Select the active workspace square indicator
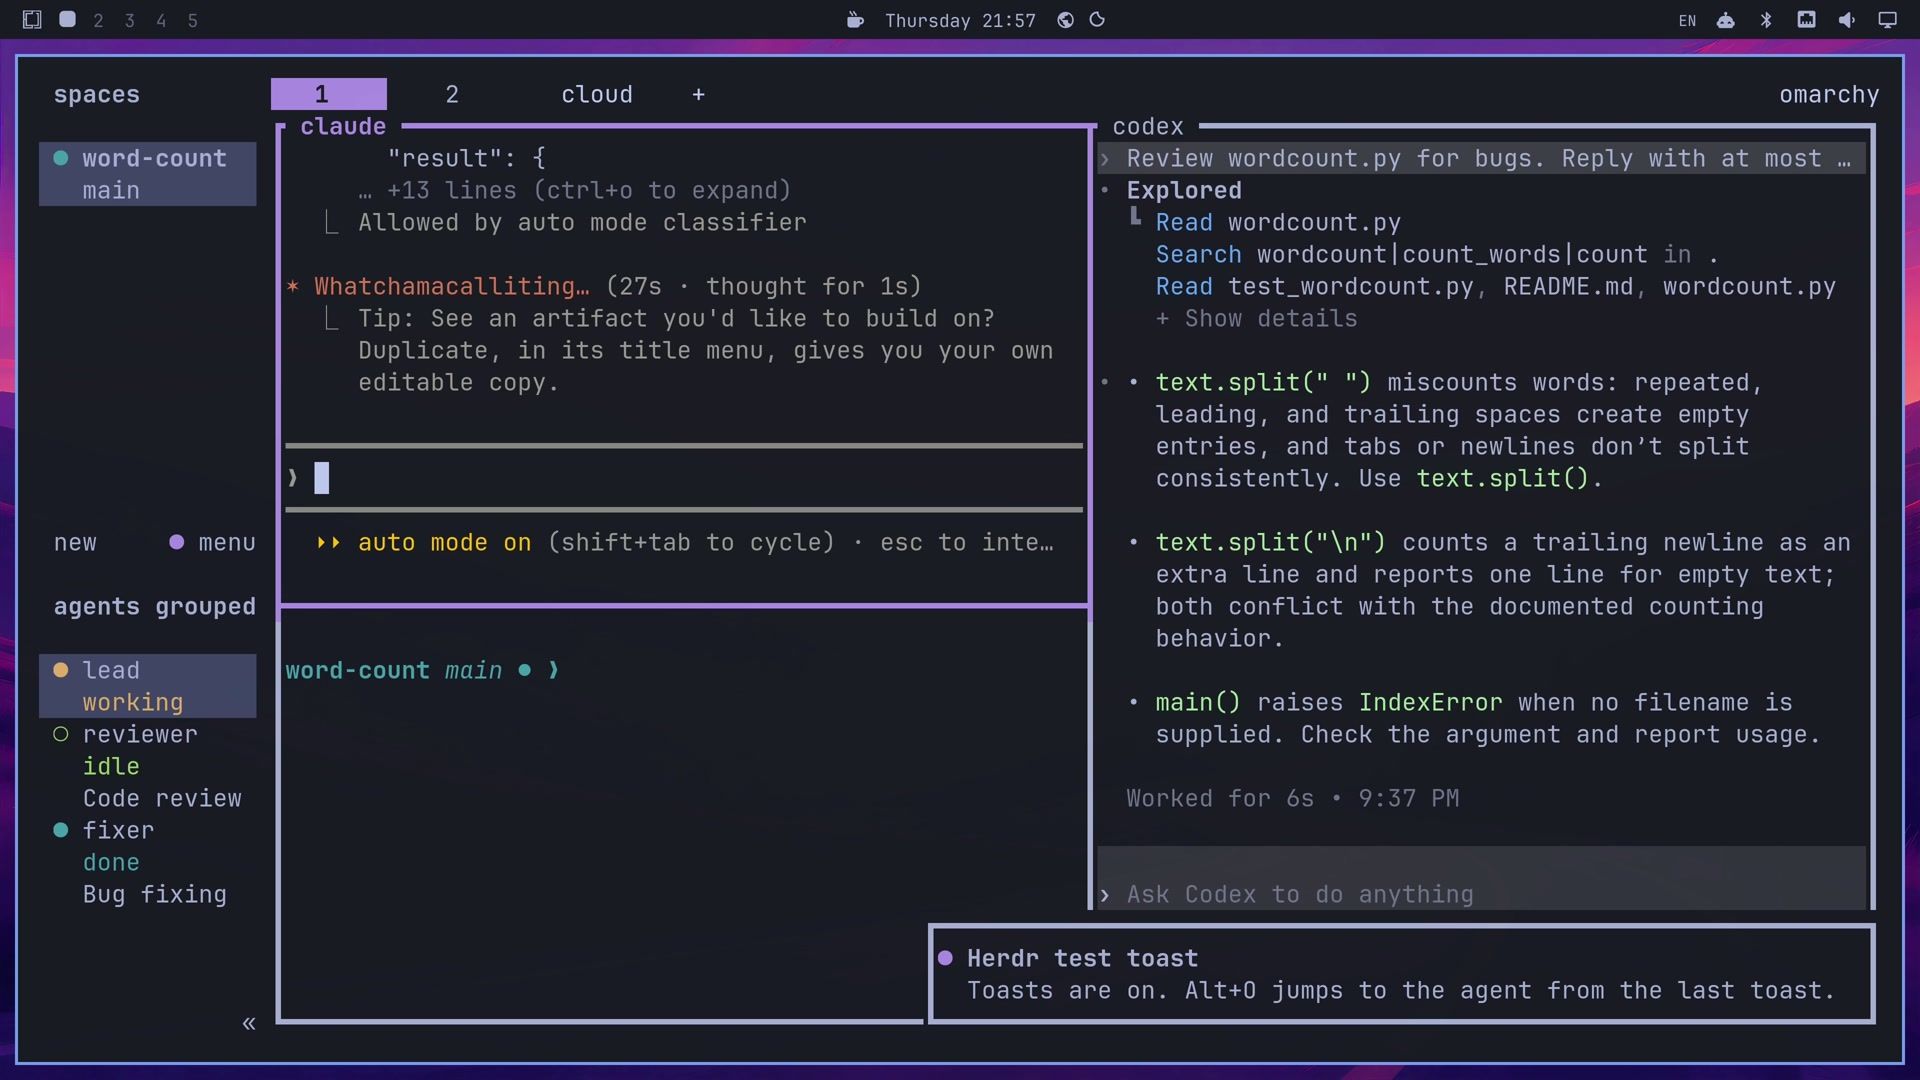Screen dimensions: 1920x1080 (67, 19)
